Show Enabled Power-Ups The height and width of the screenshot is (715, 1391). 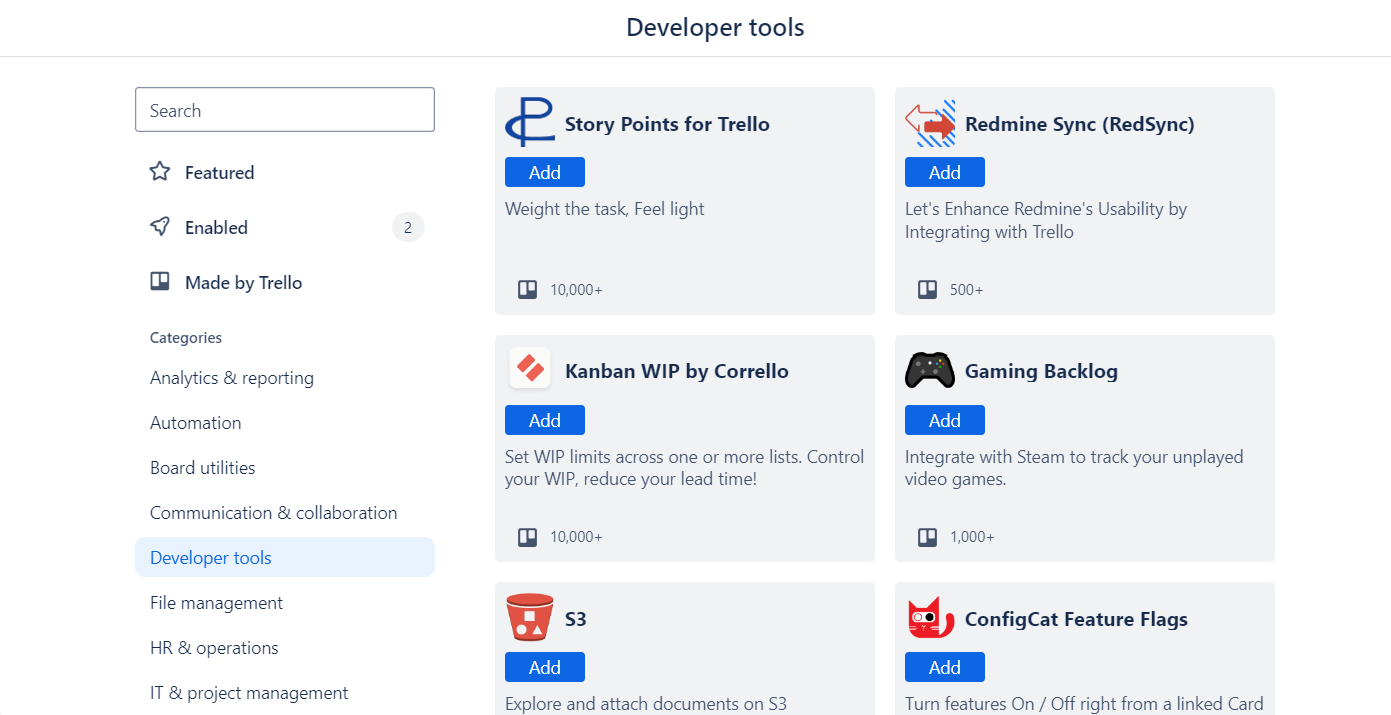[285, 227]
